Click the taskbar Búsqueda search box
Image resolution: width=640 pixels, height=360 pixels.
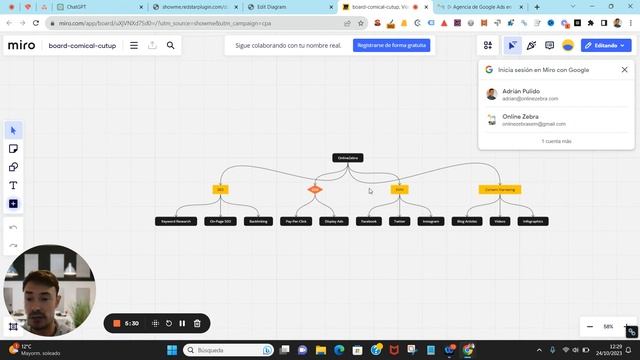click(x=228, y=350)
